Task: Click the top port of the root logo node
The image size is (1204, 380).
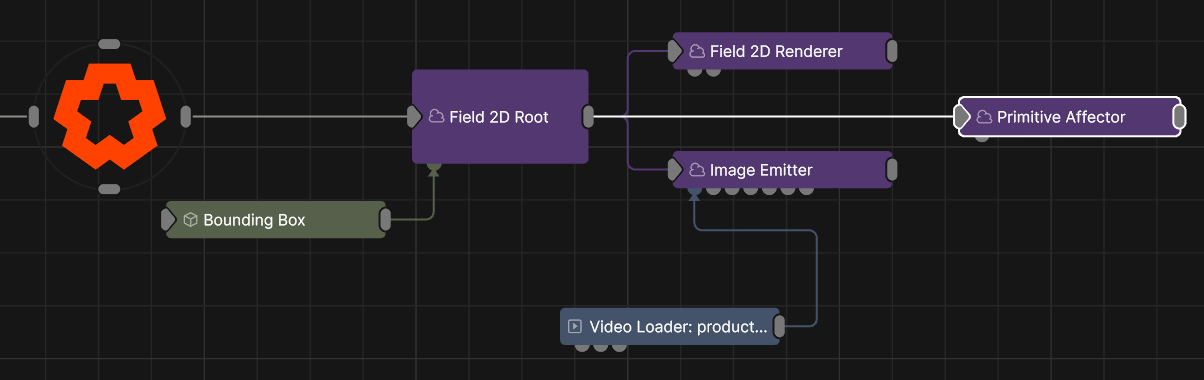Action: [109, 44]
